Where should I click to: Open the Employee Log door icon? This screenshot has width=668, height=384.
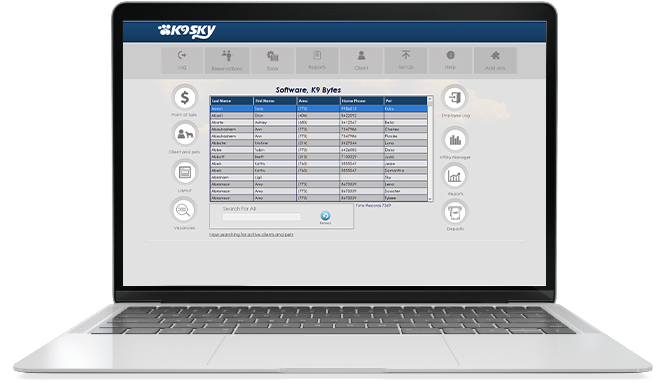pyautogui.click(x=455, y=98)
